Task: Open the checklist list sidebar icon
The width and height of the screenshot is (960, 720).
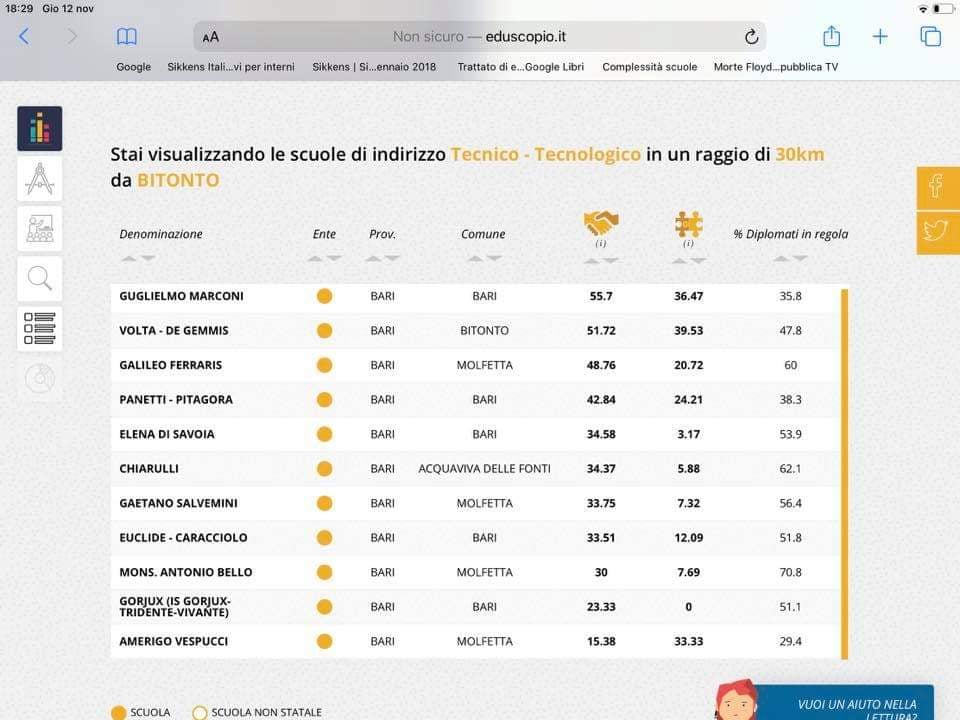Action: pyautogui.click(x=40, y=329)
